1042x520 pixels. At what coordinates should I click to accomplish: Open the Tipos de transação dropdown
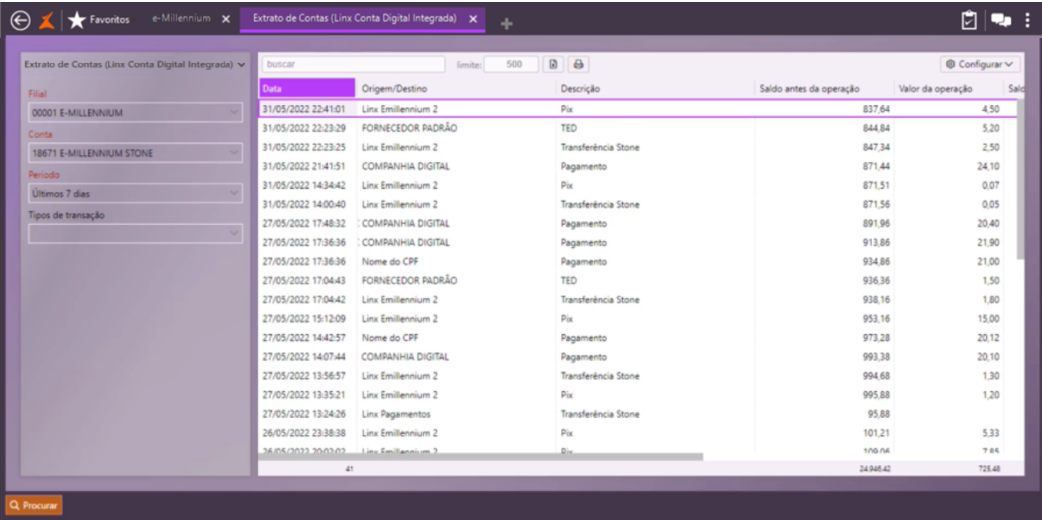click(135, 233)
